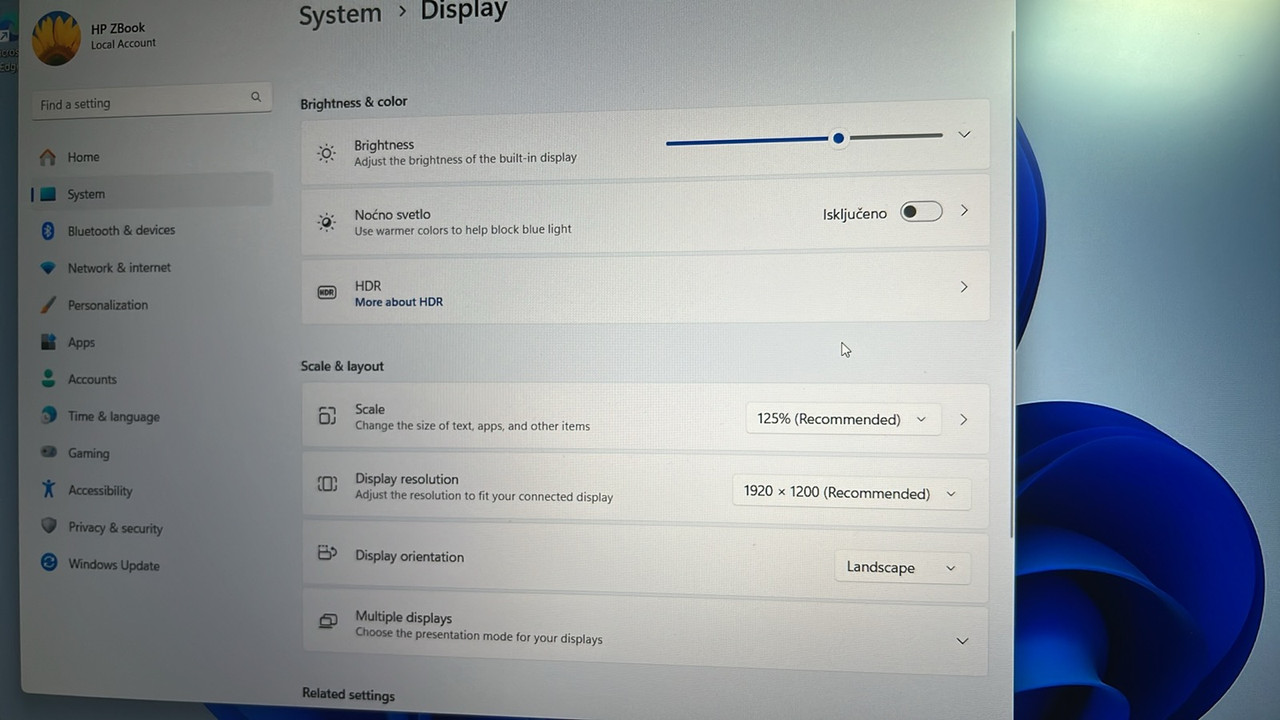The height and width of the screenshot is (720, 1280).
Task: Click the Apps icon in the sidebar
Action: pos(48,342)
